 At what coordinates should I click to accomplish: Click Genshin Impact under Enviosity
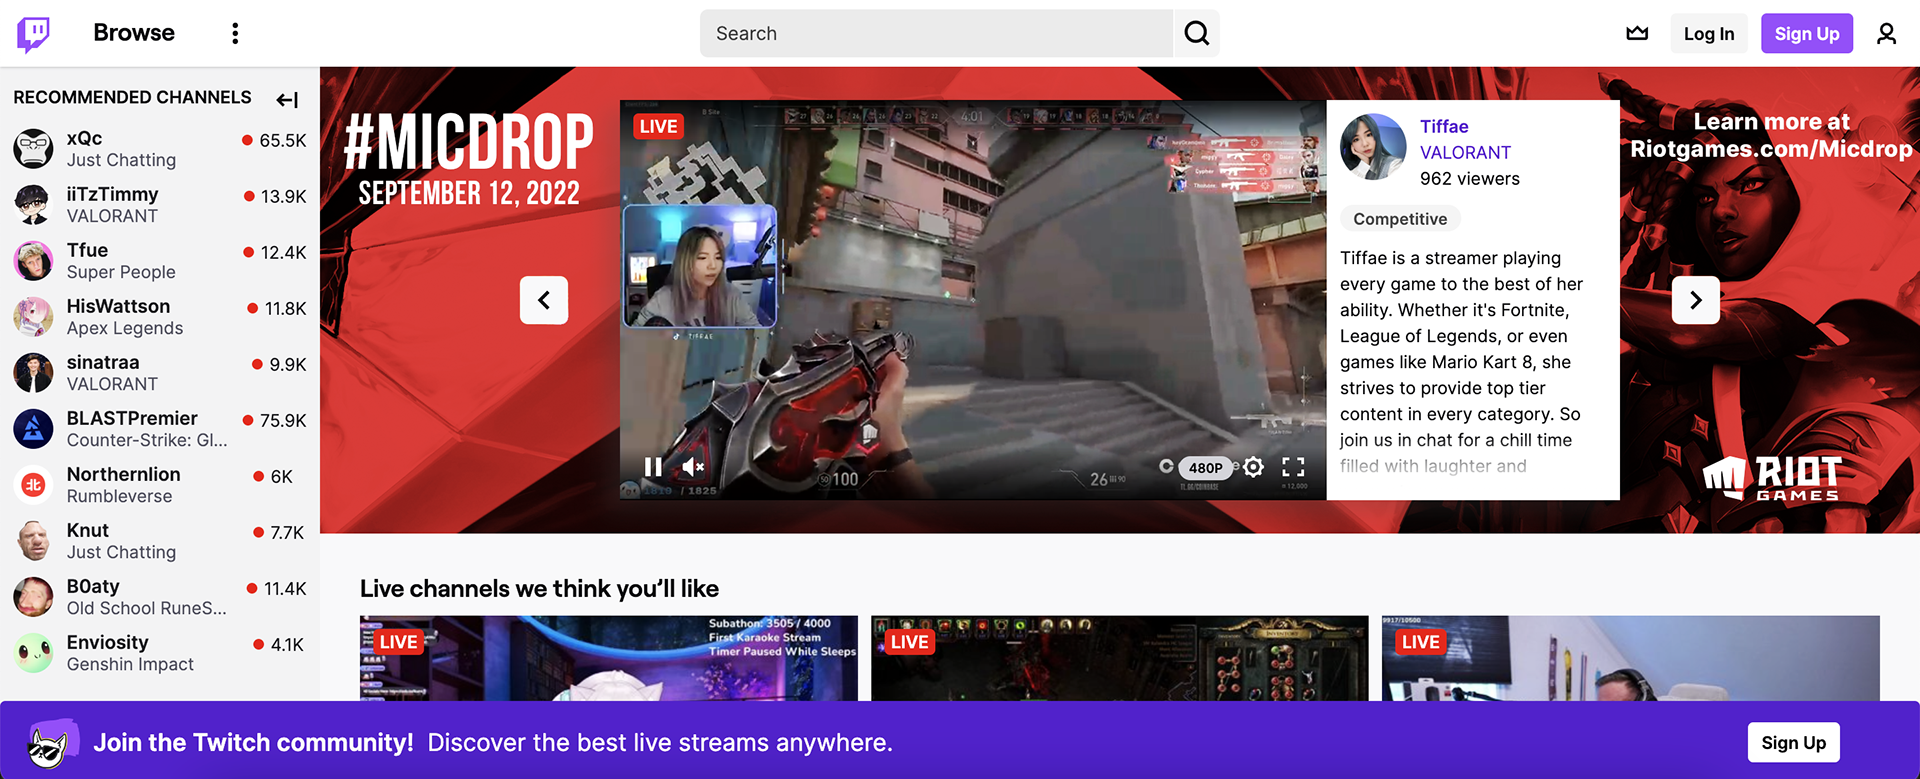coord(130,664)
